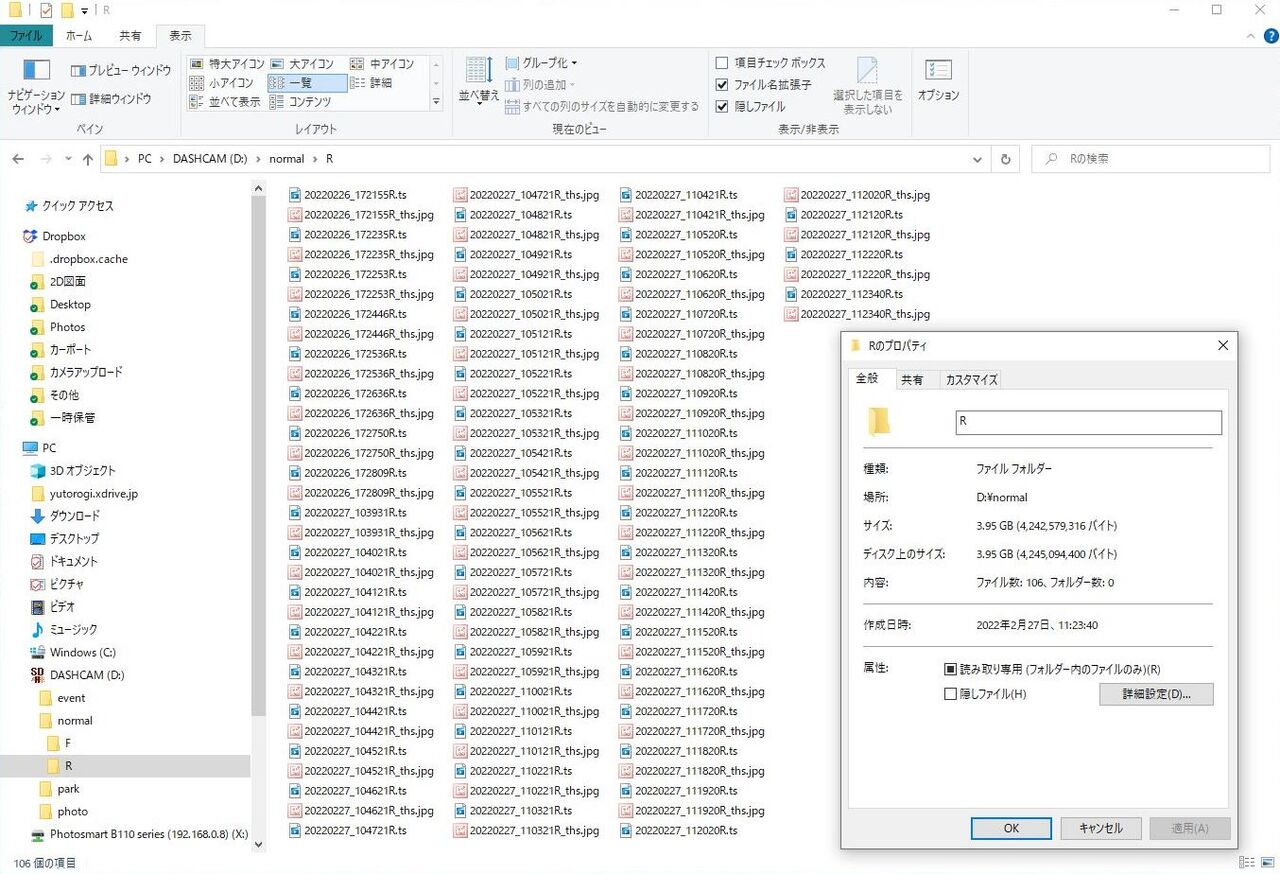Viewport: 1280px width, 874px height.
Task: Select 特大アイコン layout
Action: click(226, 64)
